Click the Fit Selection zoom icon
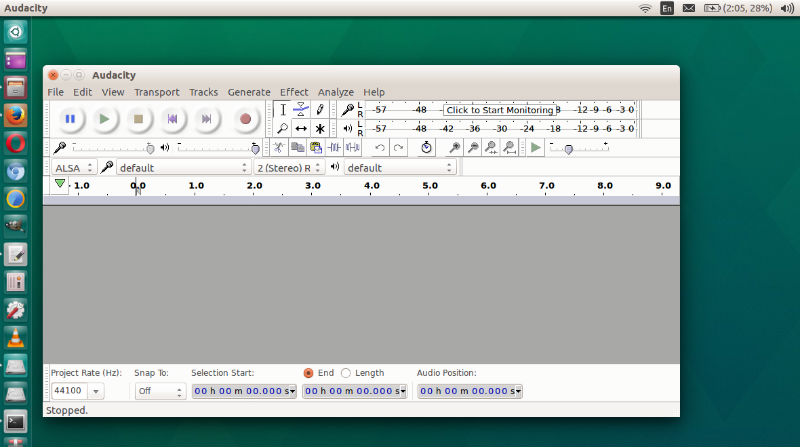 pos(491,148)
